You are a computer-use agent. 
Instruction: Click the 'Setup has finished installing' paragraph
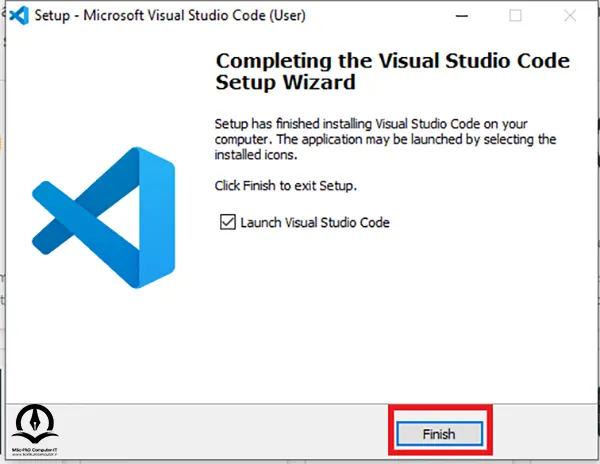385,139
